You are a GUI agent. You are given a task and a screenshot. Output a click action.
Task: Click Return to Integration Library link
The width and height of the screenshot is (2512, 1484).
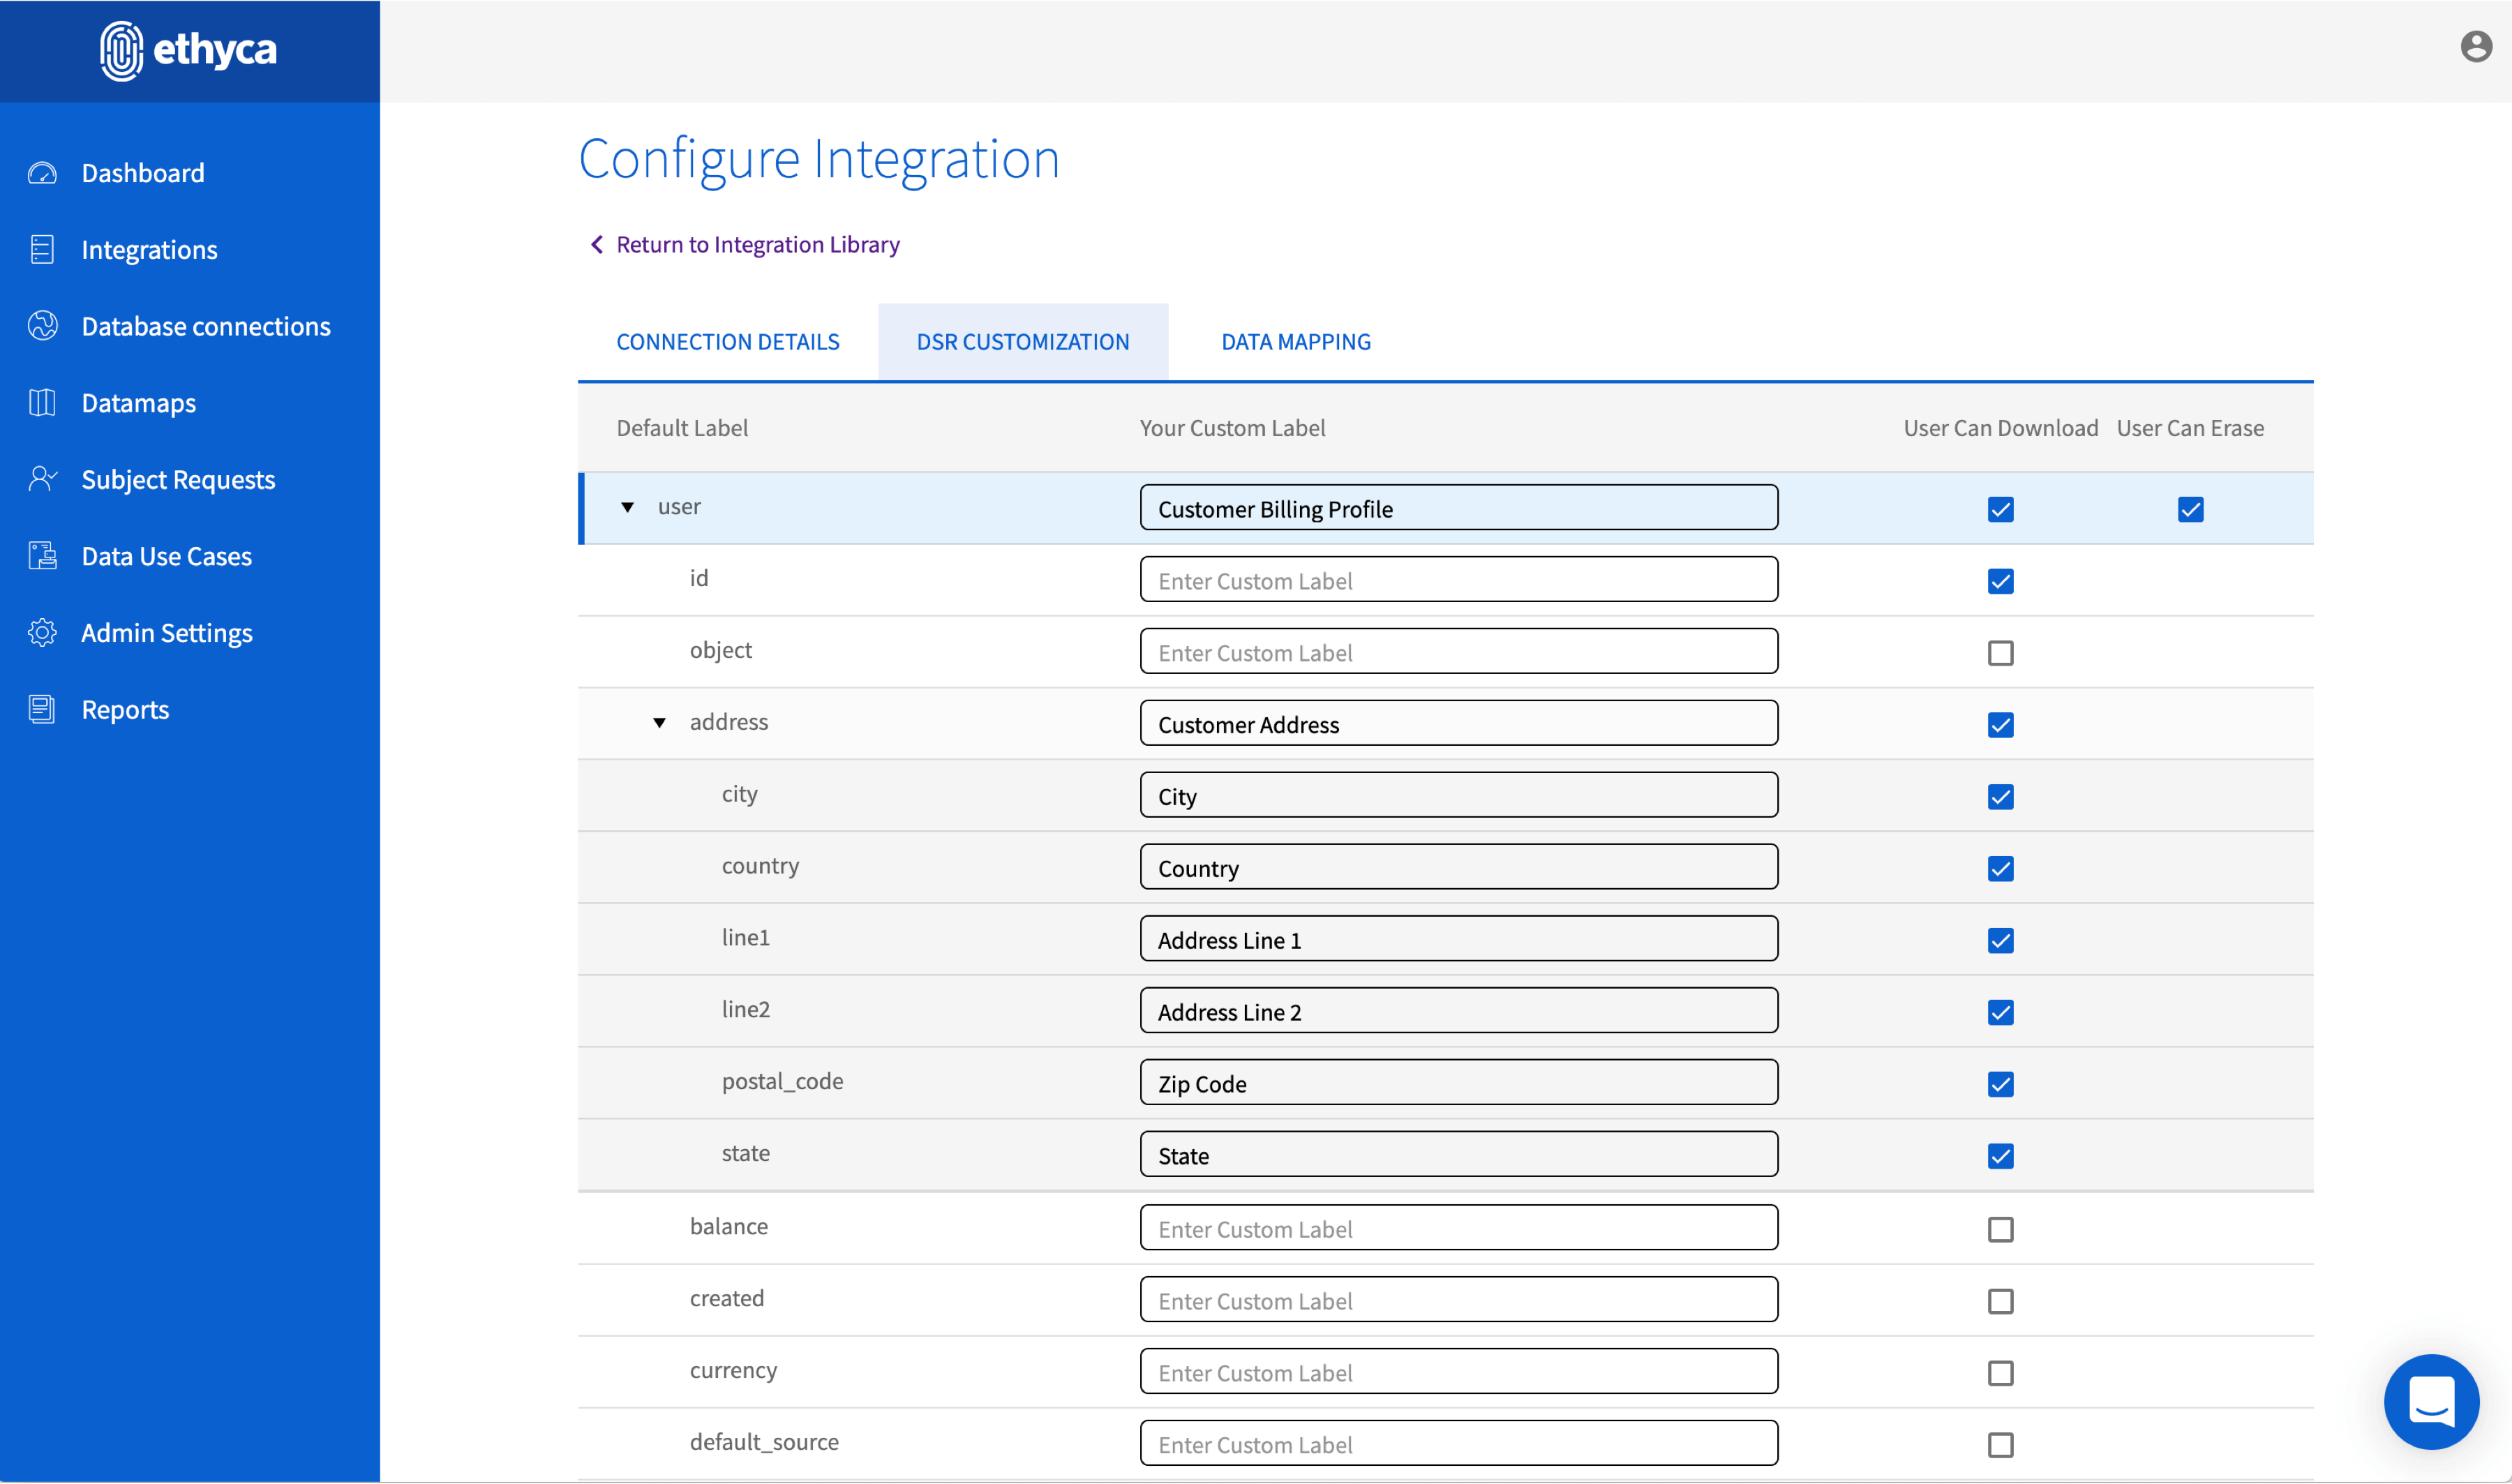pos(757,245)
